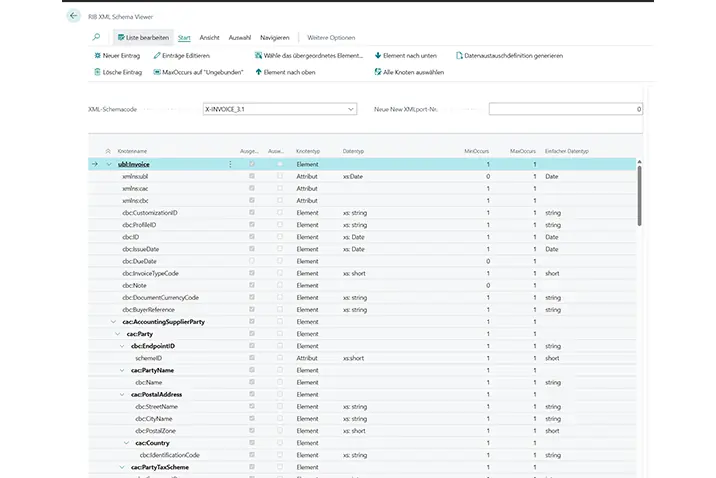This screenshot has height=478, width=716.
Task: Toggle Ausge checkbox for xmlns:ubl row
Action: 252,176
